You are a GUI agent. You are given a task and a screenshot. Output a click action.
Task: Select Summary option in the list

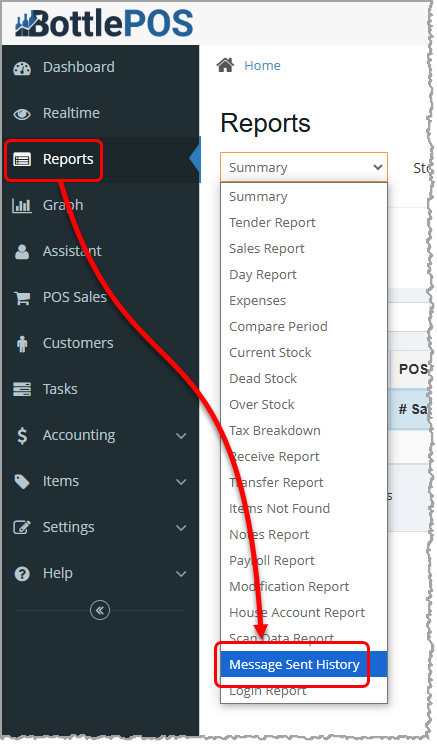pyautogui.click(x=304, y=197)
